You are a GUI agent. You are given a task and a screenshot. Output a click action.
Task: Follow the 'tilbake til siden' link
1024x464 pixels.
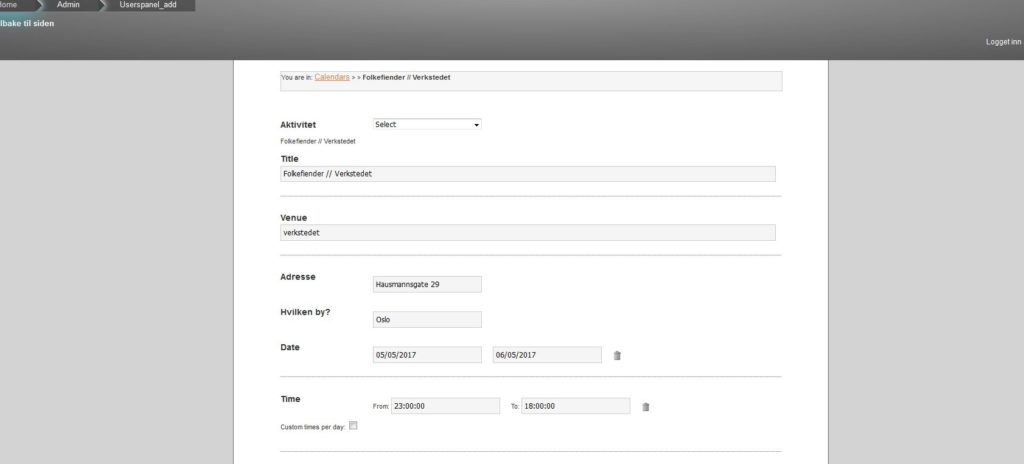click(27, 23)
